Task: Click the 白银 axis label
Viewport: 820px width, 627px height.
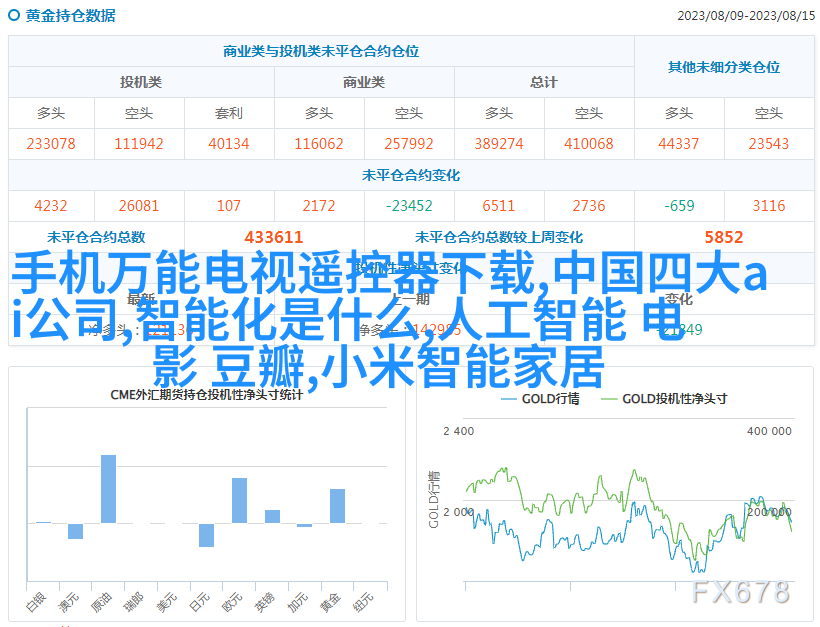Action: tap(37, 602)
